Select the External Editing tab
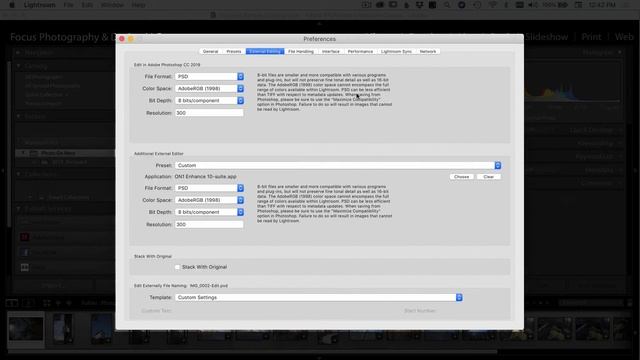The image size is (640, 360). (265, 51)
